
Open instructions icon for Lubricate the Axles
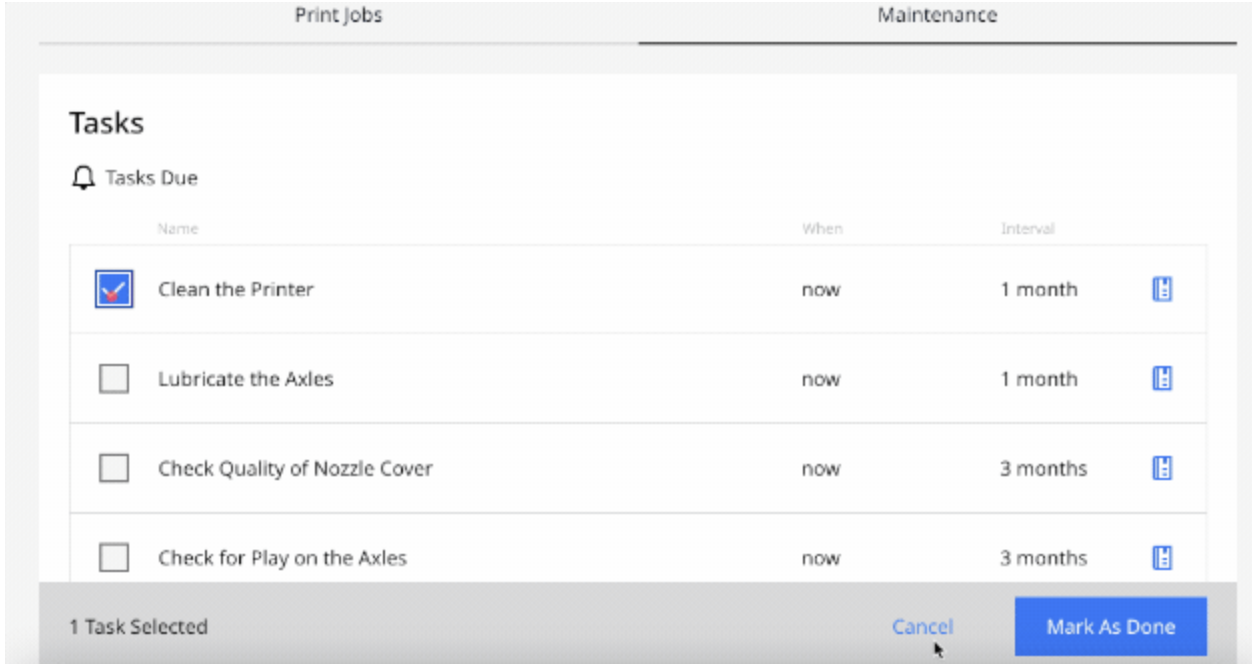1162,379
